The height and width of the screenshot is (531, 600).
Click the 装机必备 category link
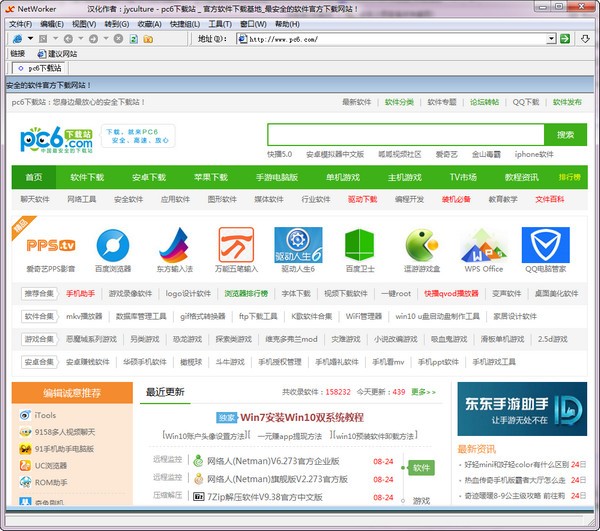[456, 199]
